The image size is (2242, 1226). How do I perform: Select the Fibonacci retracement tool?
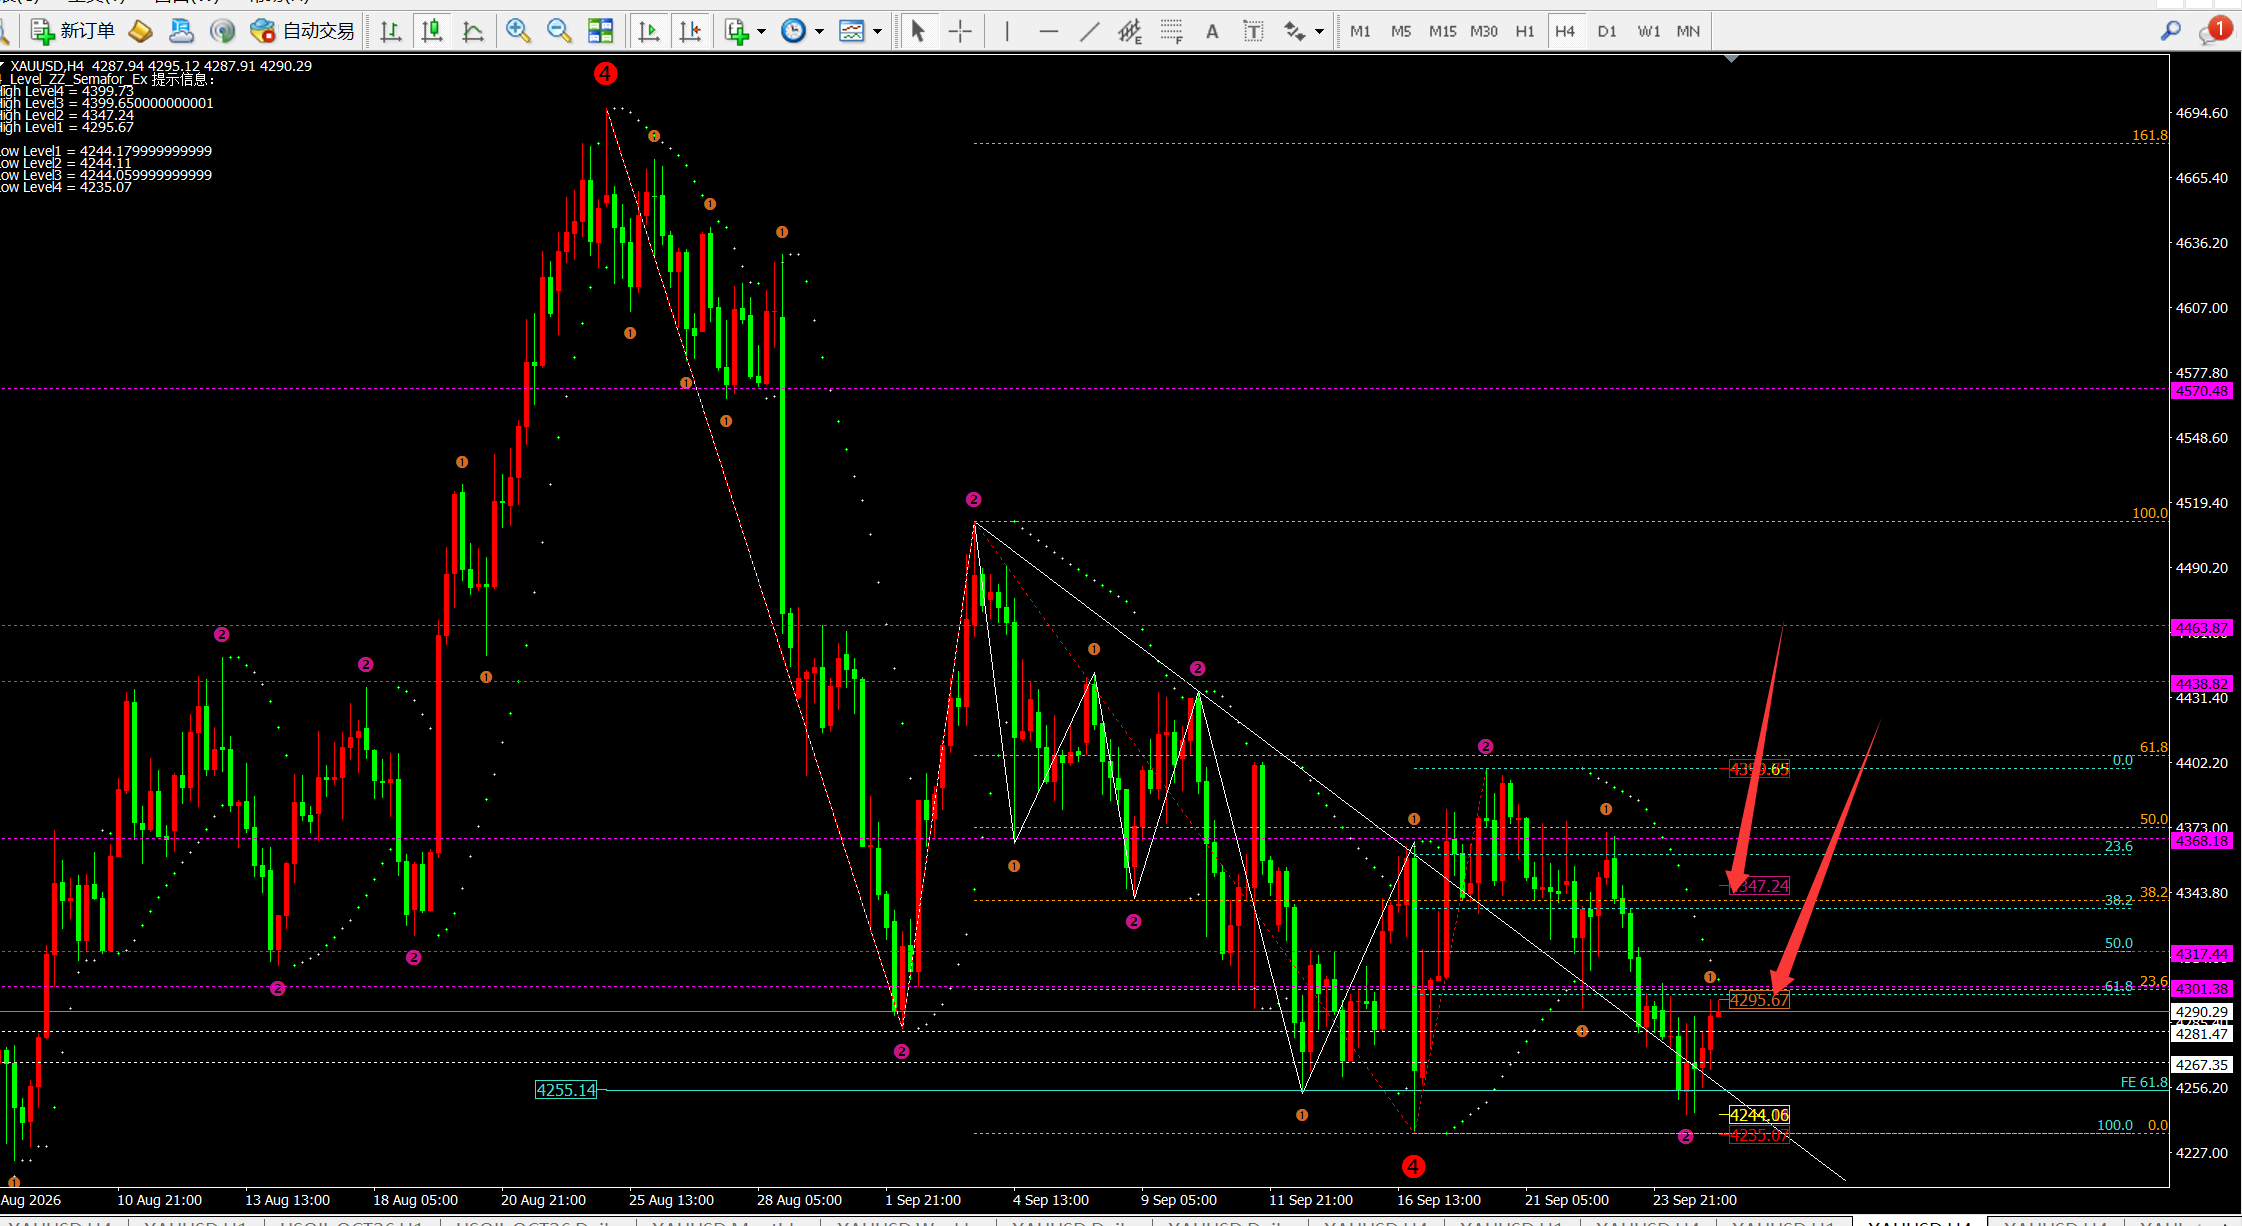pyautogui.click(x=1171, y=31)
